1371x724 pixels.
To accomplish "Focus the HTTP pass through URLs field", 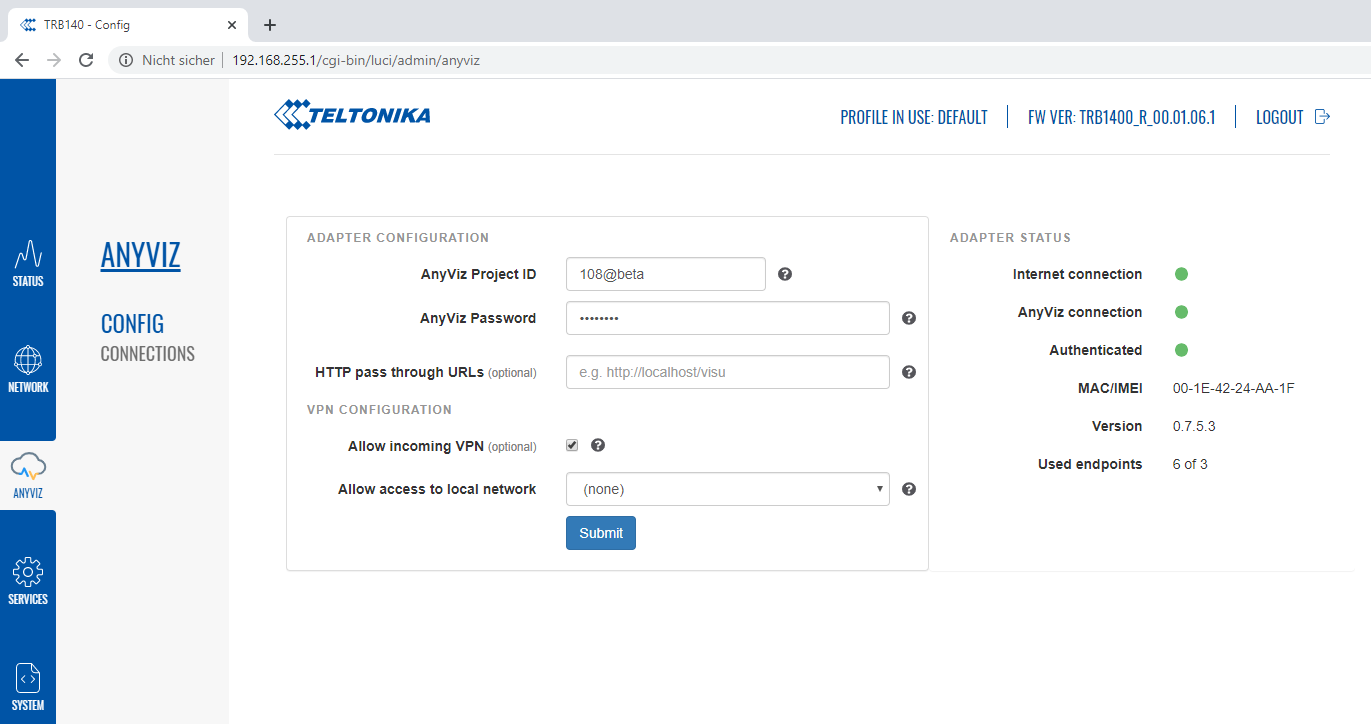I will [x=728, y=372].
